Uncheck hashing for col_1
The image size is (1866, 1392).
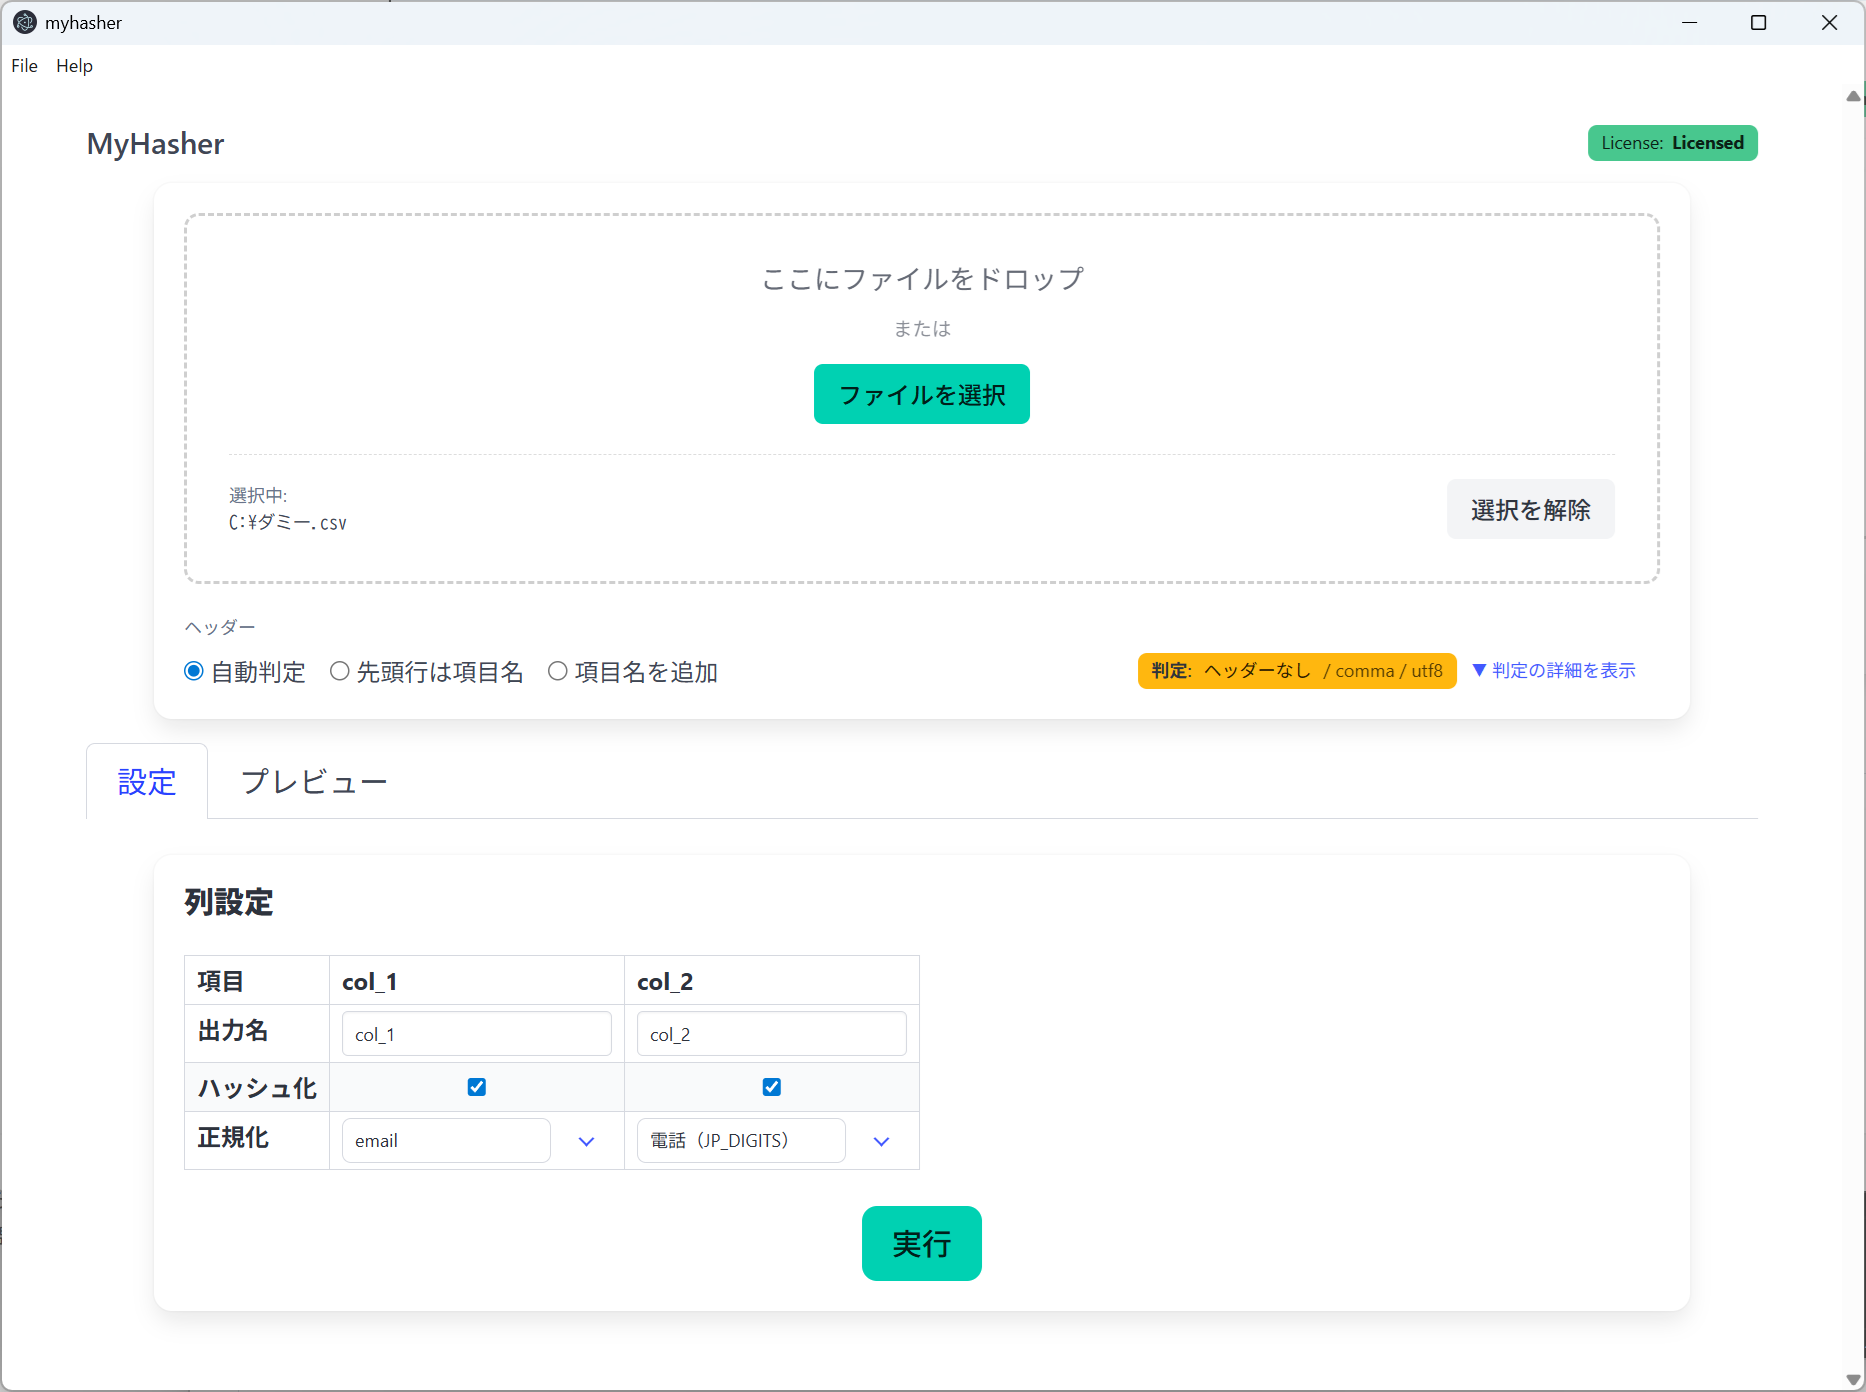coord(477,1087)
